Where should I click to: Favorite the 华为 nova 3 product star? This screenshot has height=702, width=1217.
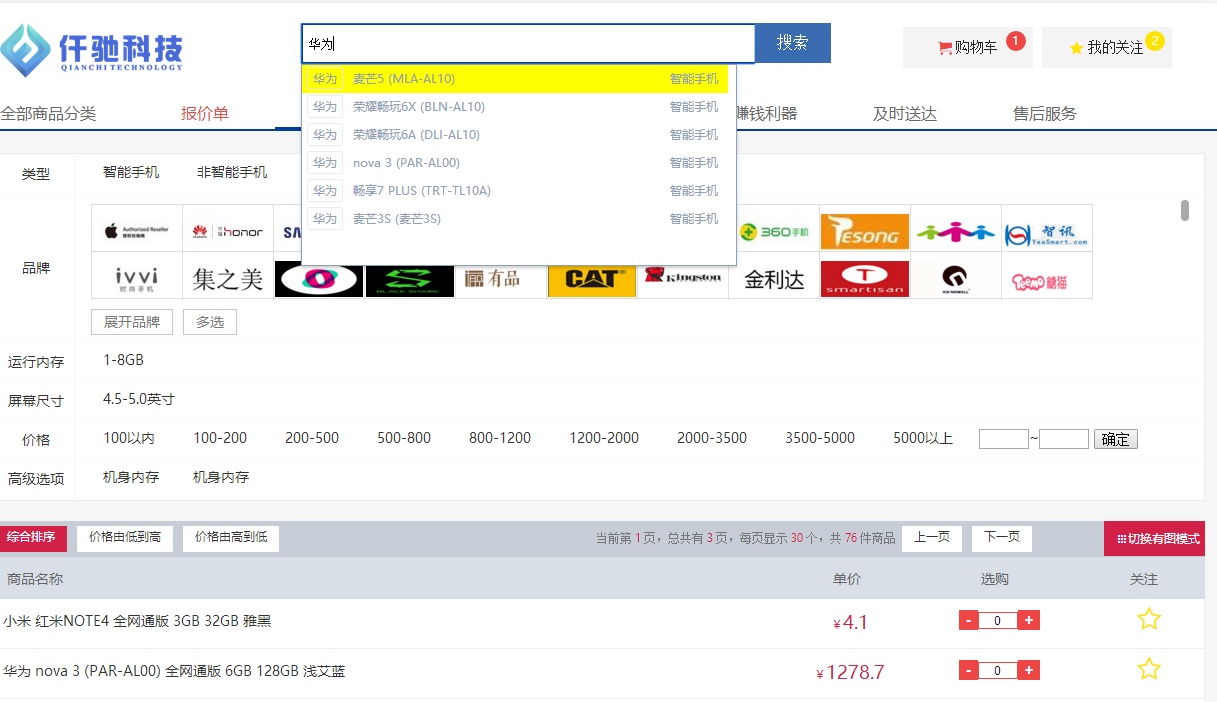(1149, 669)
